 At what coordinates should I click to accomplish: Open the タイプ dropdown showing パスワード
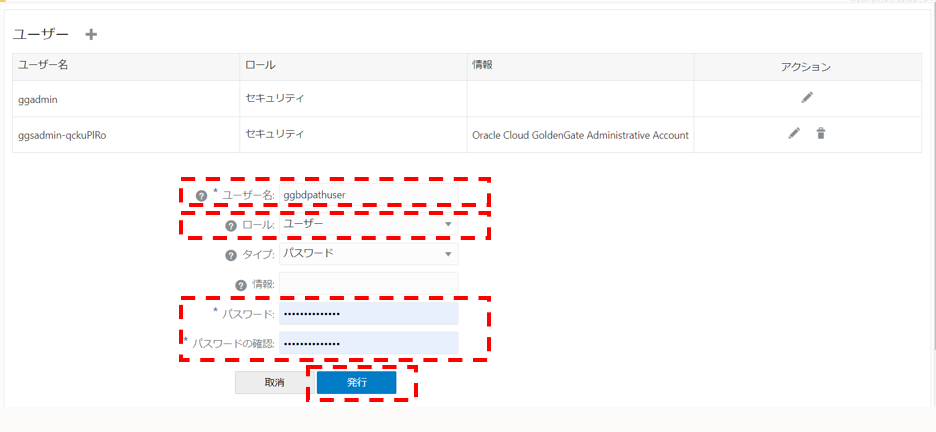368,254
